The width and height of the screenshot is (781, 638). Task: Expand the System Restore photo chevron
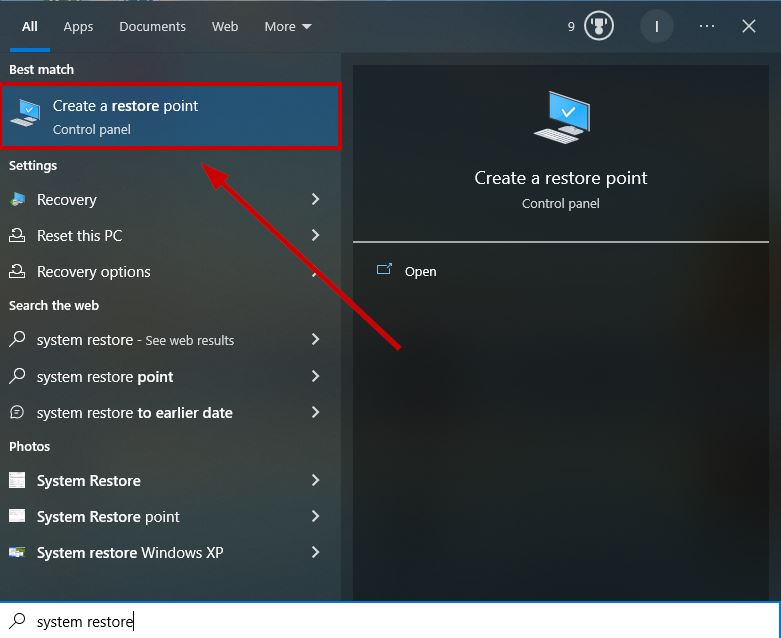(315, 480)
